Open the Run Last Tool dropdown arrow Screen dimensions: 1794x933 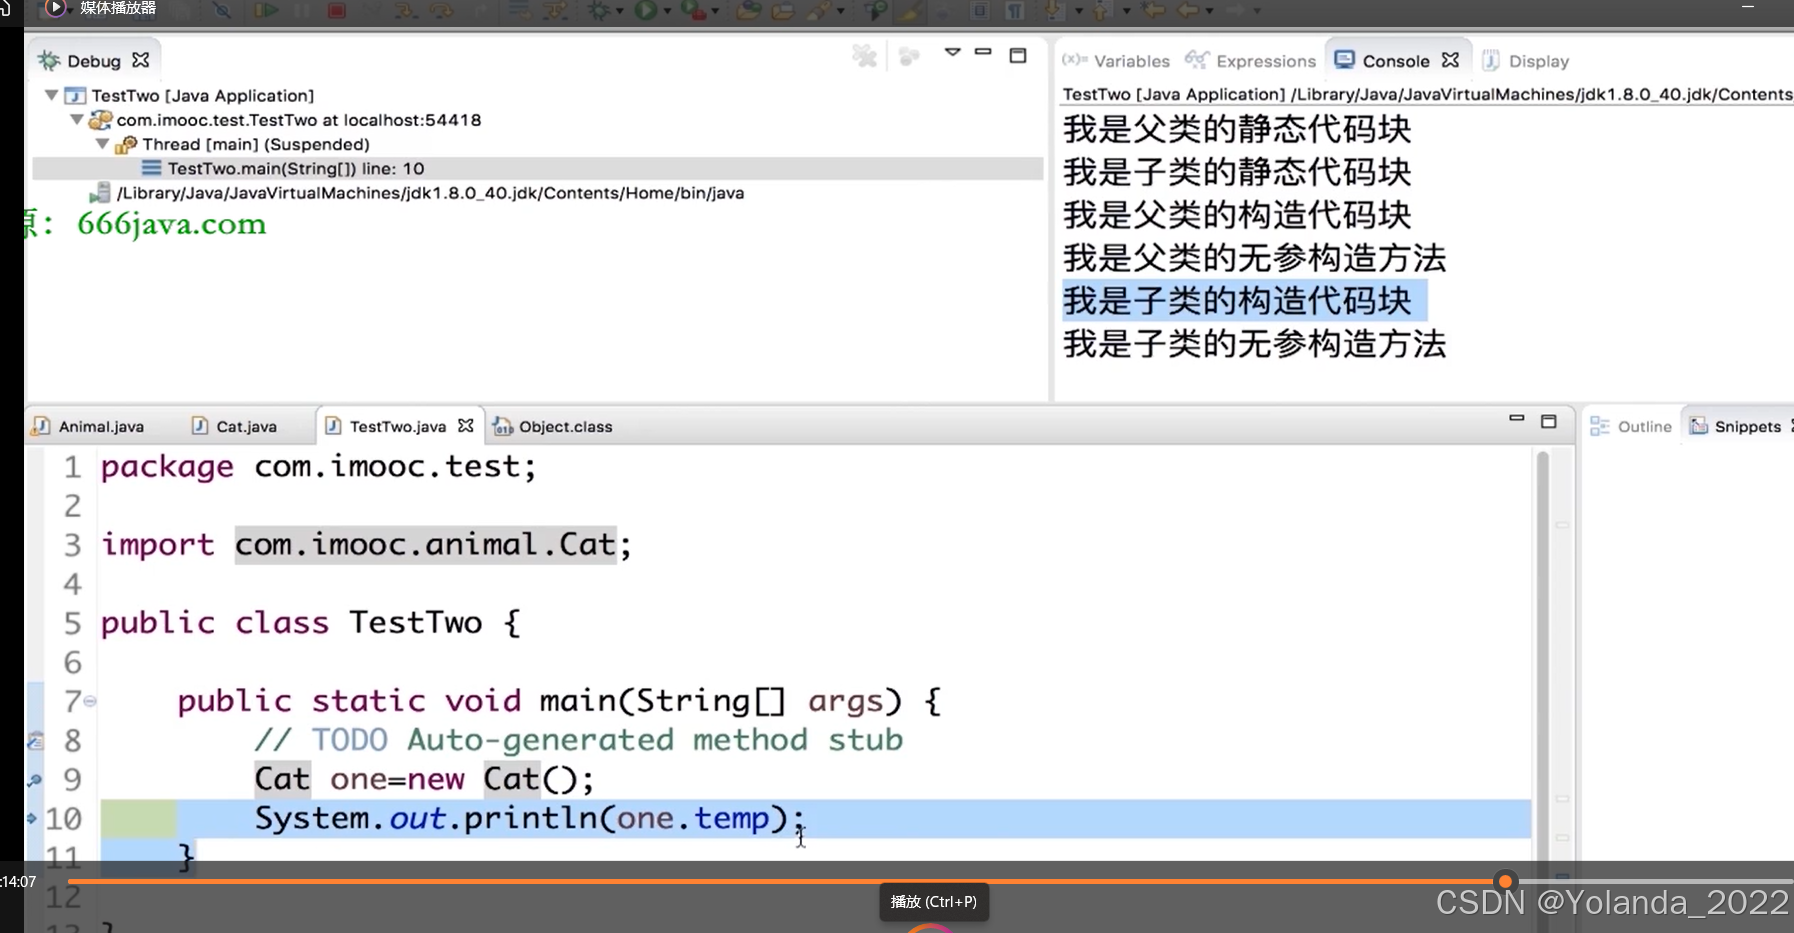click(x=715, y=10)
